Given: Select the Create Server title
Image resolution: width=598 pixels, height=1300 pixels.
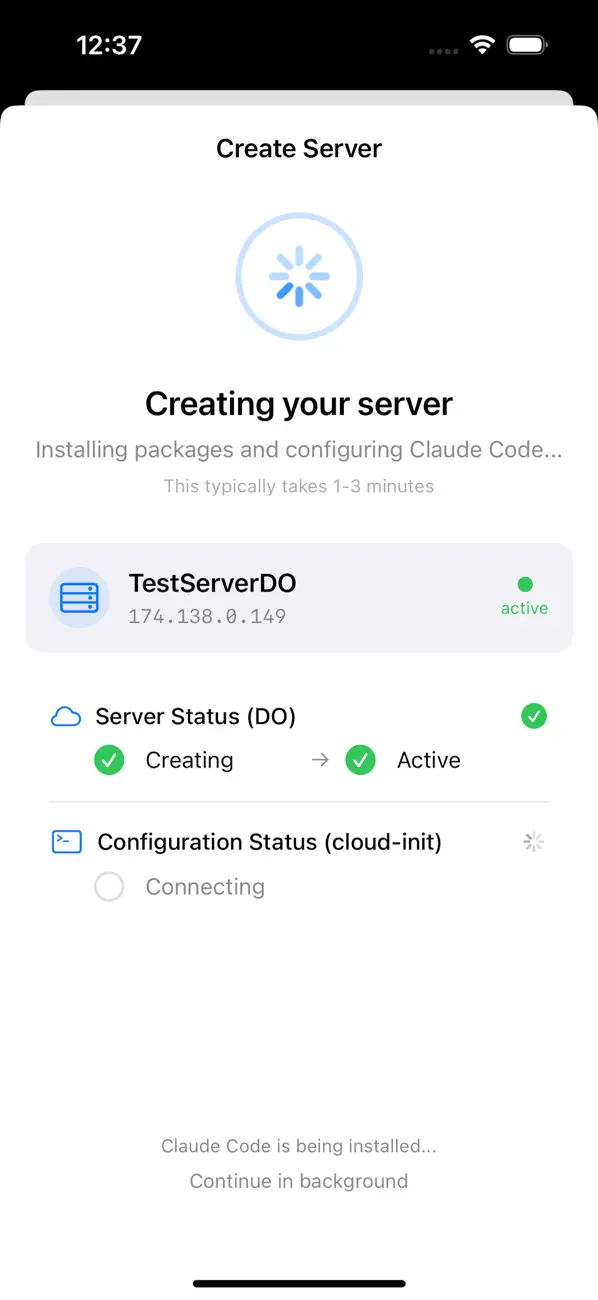Looking at the screenshot, I should 299,148.
